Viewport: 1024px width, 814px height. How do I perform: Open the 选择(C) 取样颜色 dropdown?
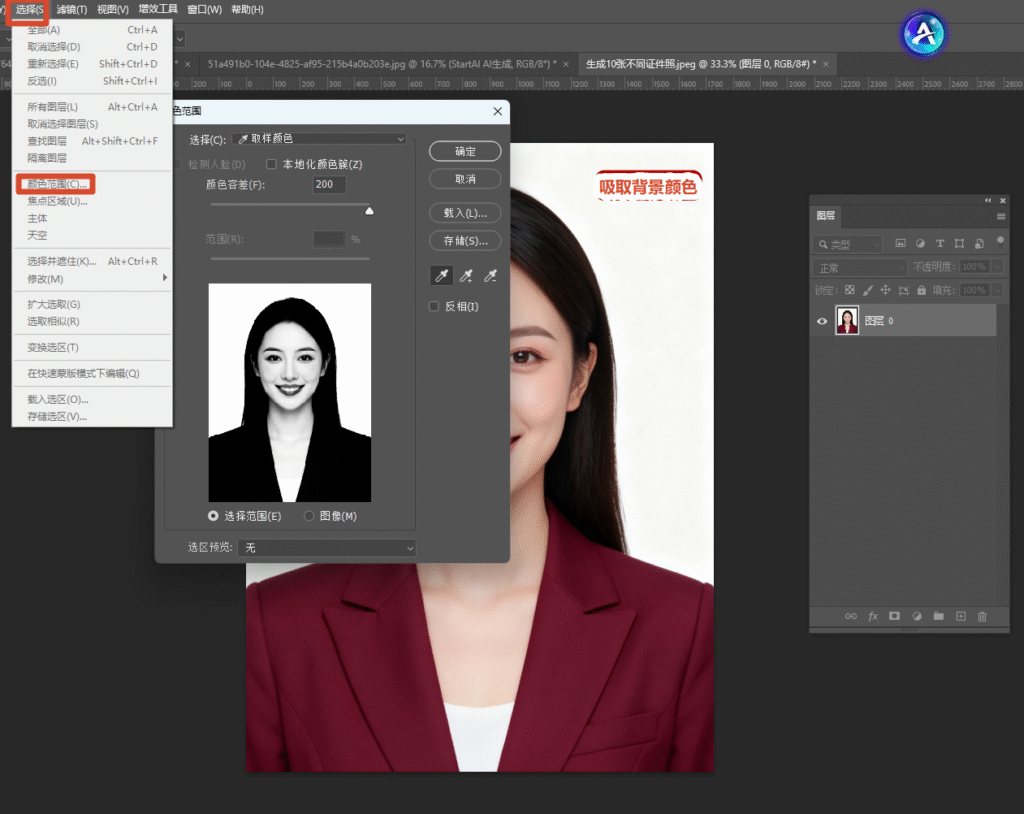click(x=319, y=138)
